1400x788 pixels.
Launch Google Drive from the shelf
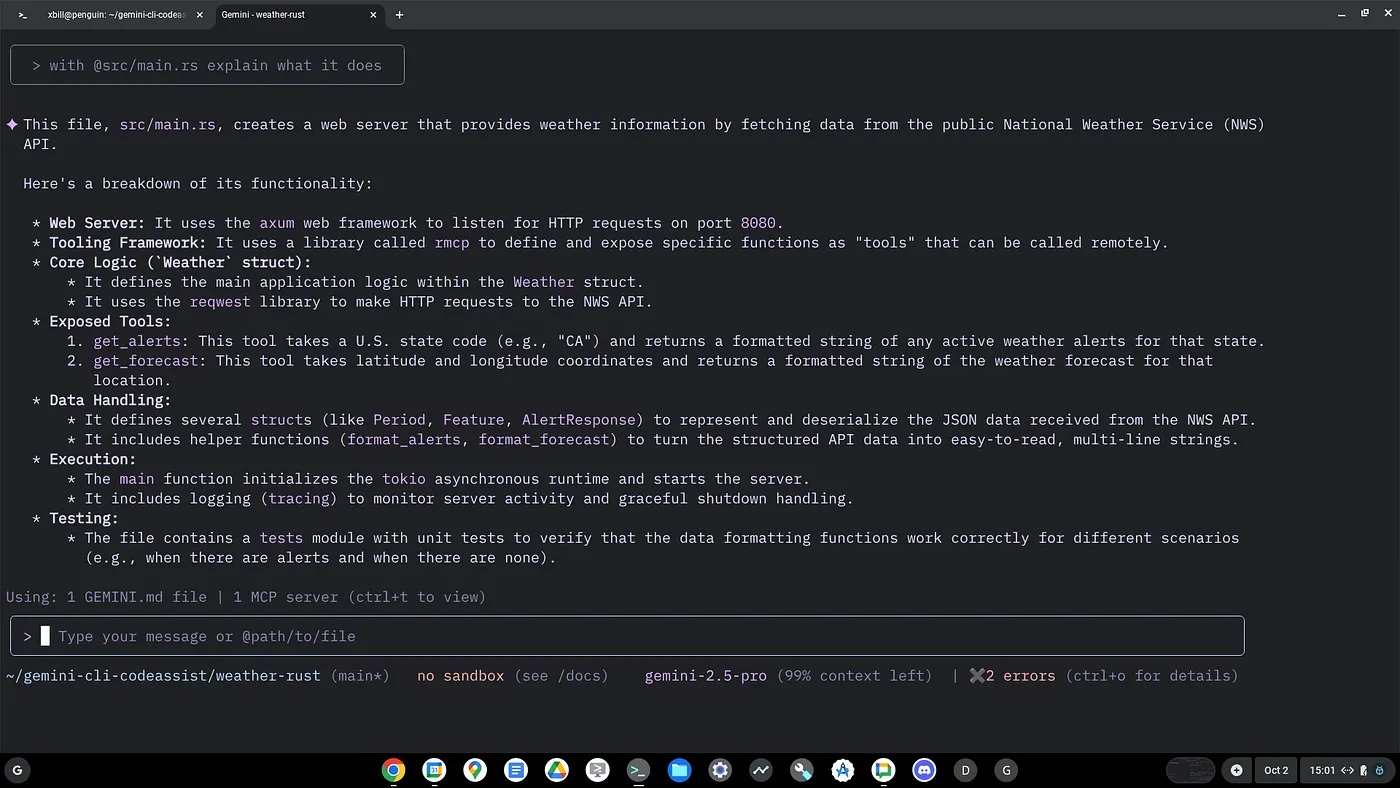click(557, 770)
